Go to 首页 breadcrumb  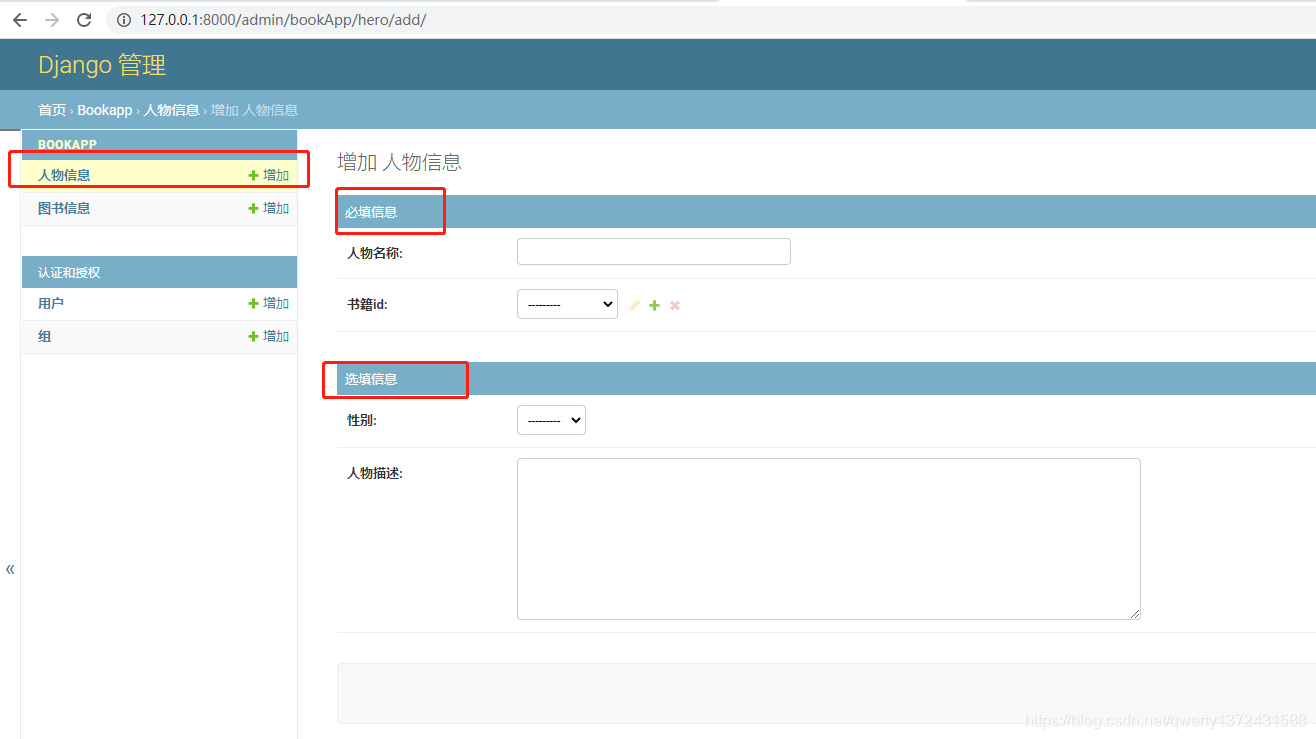pos(52,110)
